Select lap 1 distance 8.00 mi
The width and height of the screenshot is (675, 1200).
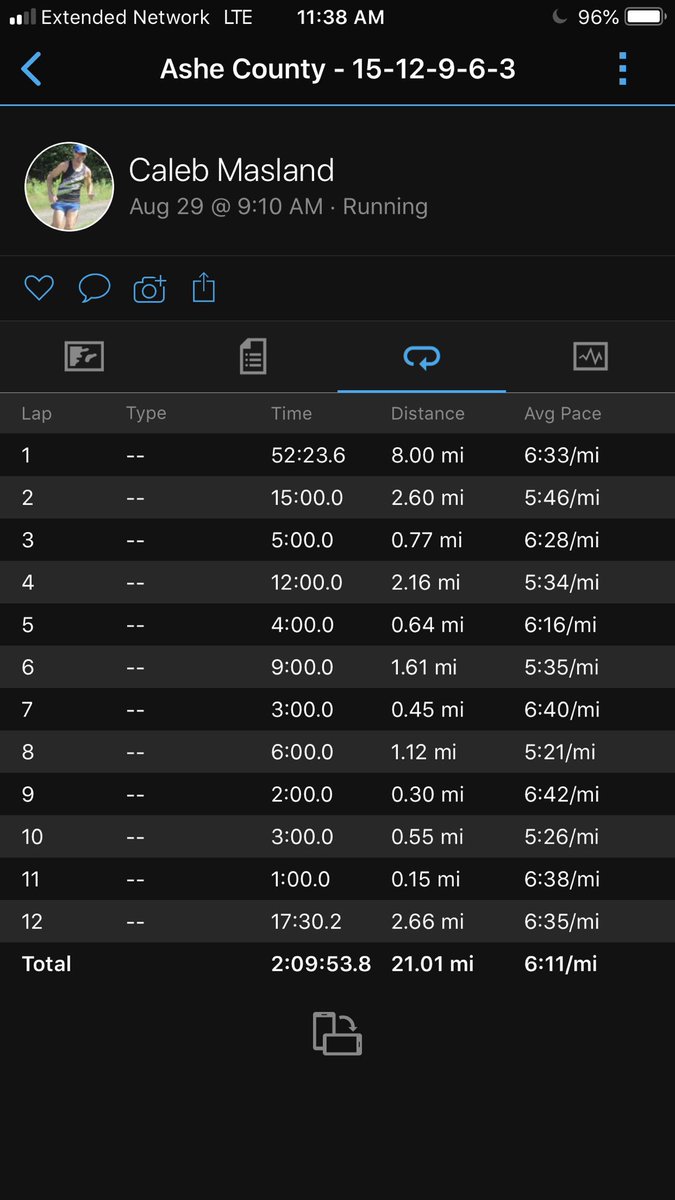pos(427,455)
